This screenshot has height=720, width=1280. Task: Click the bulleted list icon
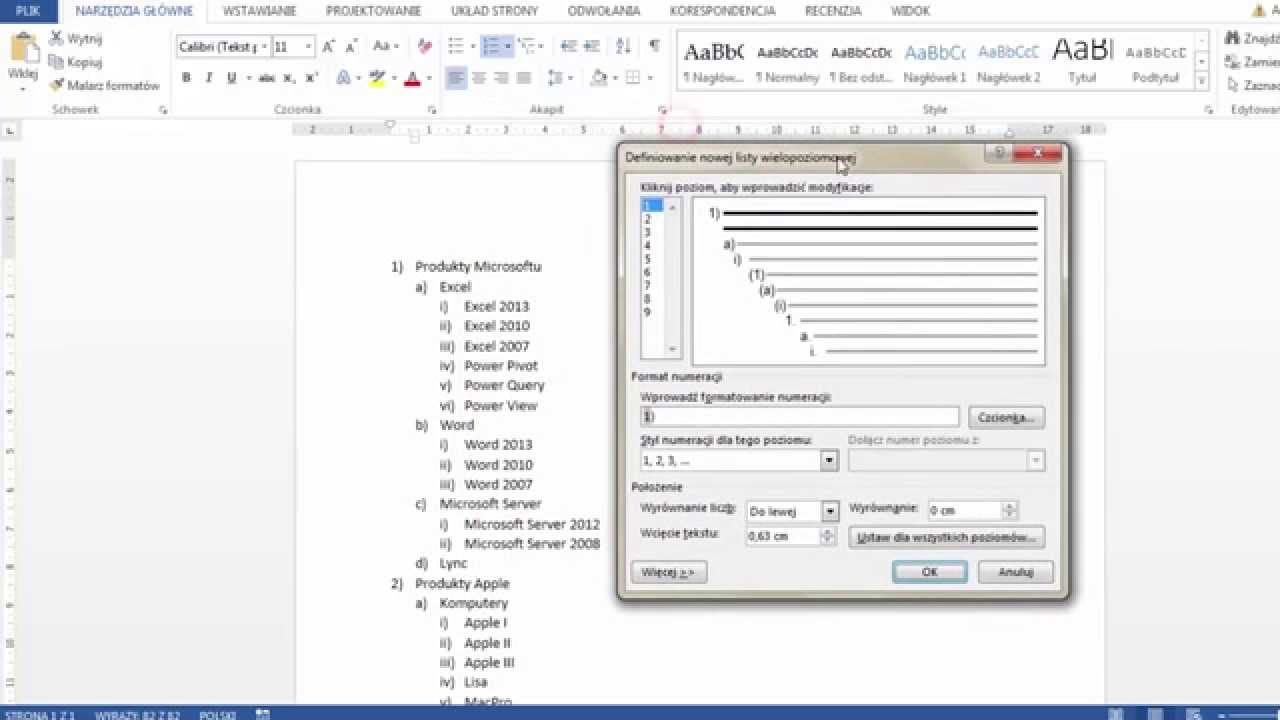coord(455,47)
